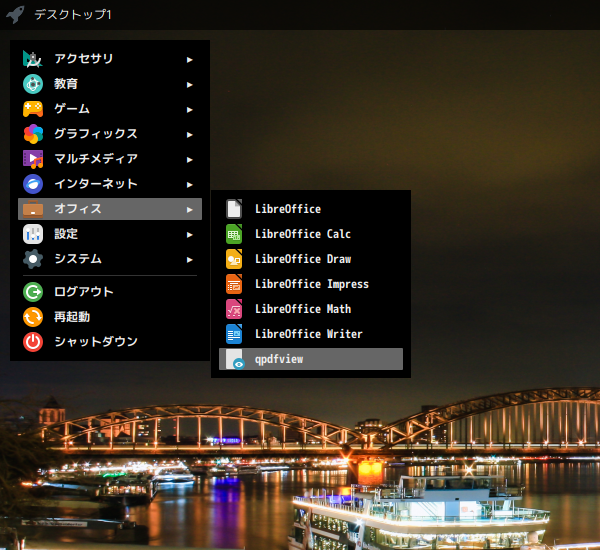This screenshot has height=550, width=600.
Task: Expand the マルチメディア submenu arrow
Action: coord(189,160)
